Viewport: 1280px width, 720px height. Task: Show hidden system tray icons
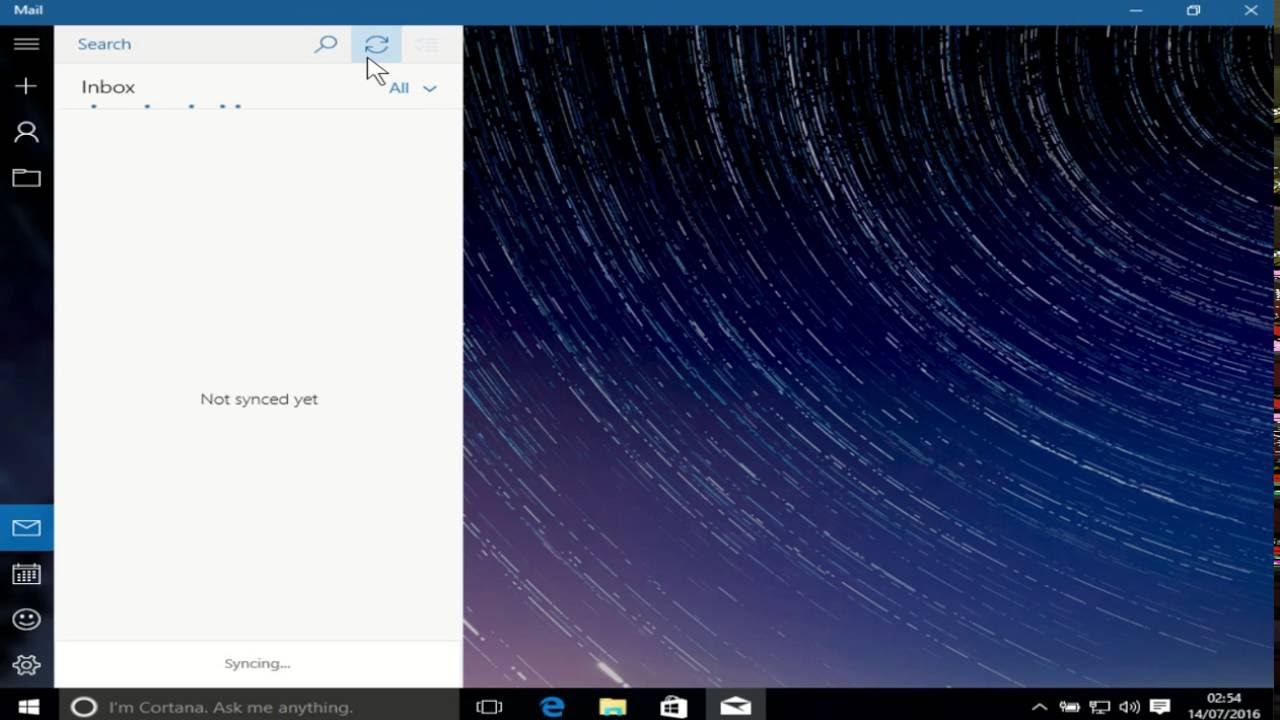click(1039, 707)
